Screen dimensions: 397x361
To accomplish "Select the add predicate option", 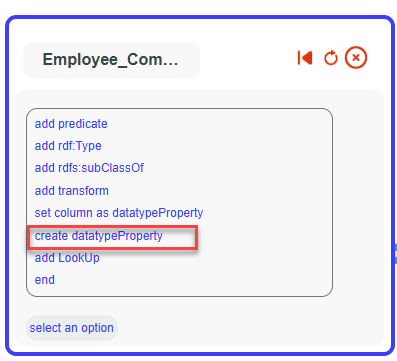I will tap(71, 124).
